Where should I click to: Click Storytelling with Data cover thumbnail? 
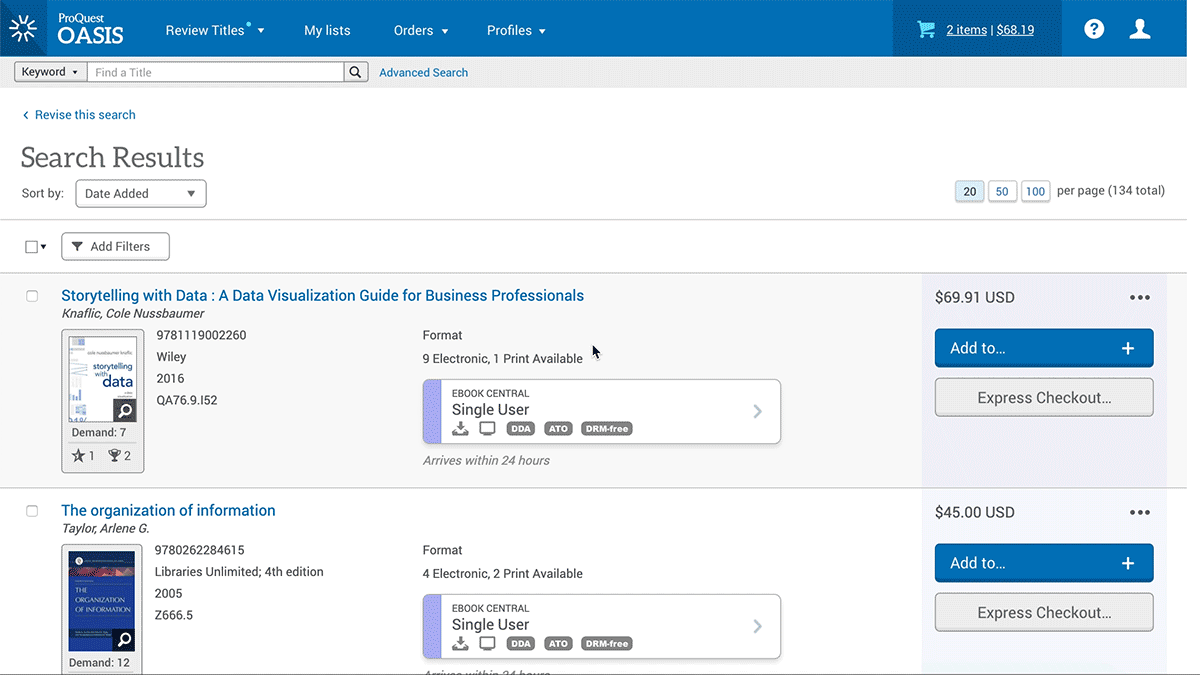pos(102,379)
